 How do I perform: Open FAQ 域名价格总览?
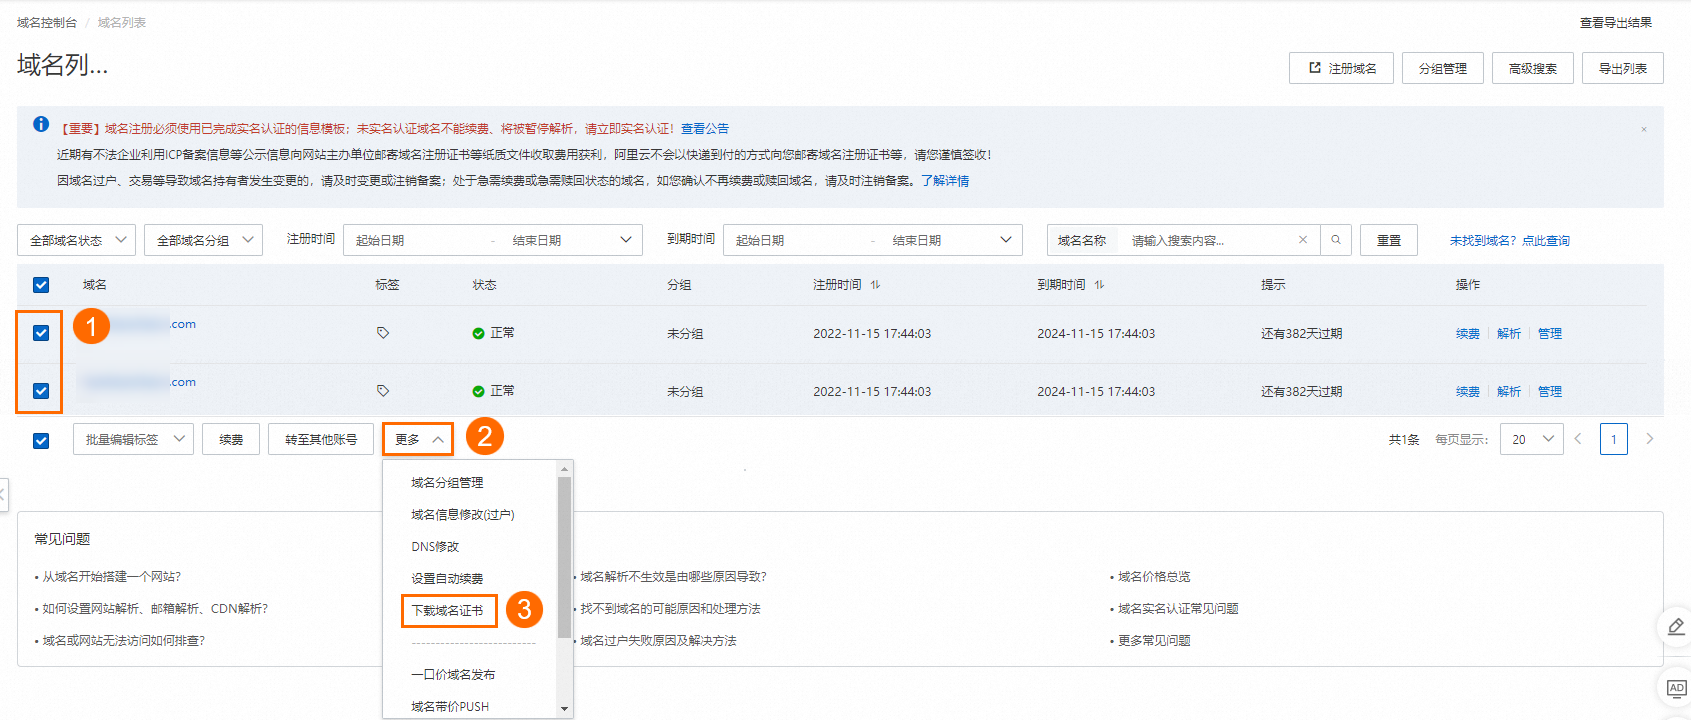point(1154,577)
